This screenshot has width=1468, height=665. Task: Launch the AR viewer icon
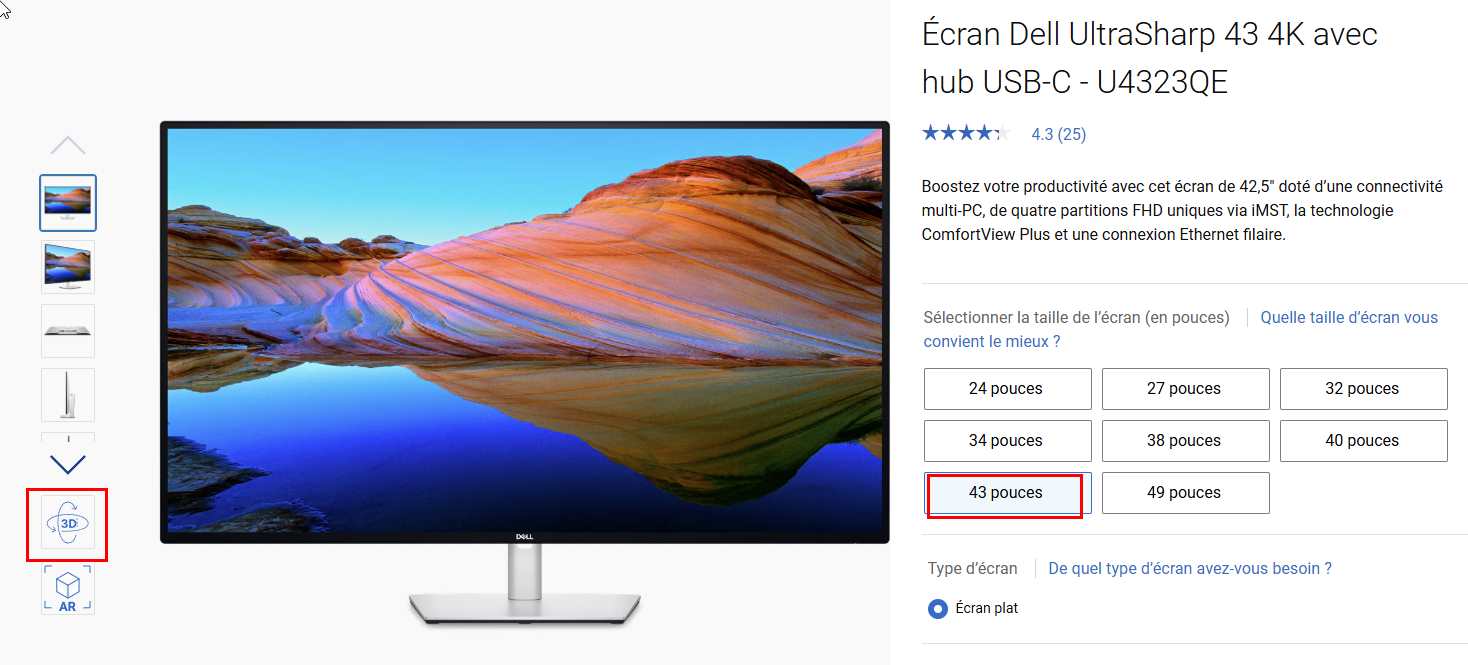68,589
